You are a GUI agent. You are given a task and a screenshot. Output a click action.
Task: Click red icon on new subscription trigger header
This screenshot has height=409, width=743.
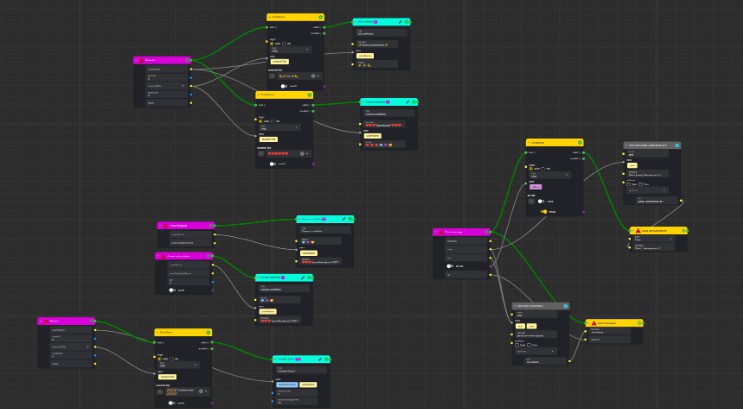[163, 256]
